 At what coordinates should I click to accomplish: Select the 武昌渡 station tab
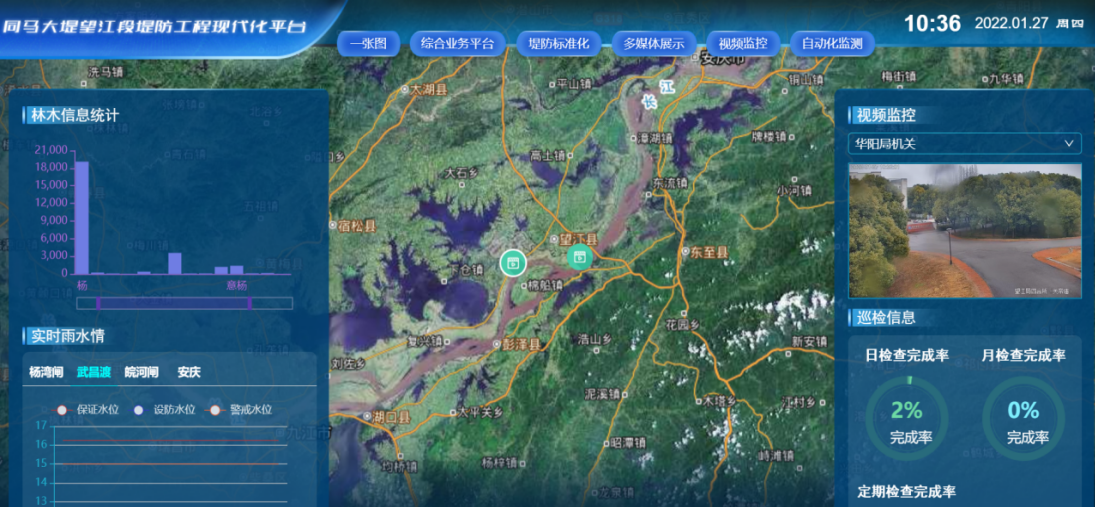coord(94,372)
